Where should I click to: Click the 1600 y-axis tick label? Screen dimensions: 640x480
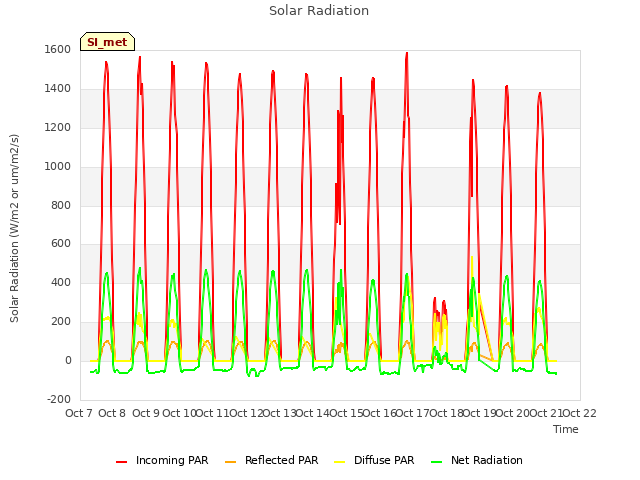pos(58,49)
